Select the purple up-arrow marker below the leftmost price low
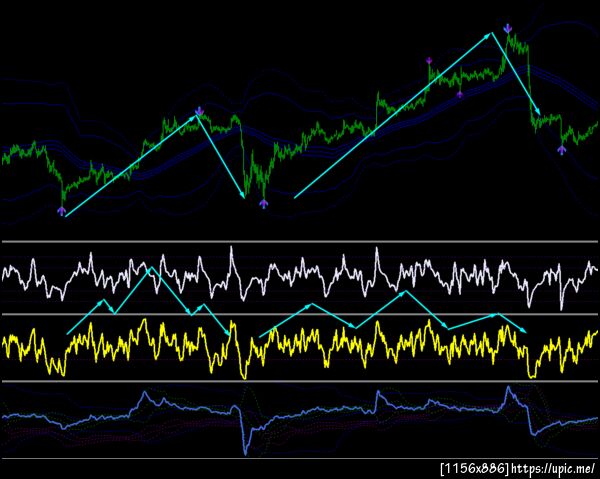 pos(62,211)
